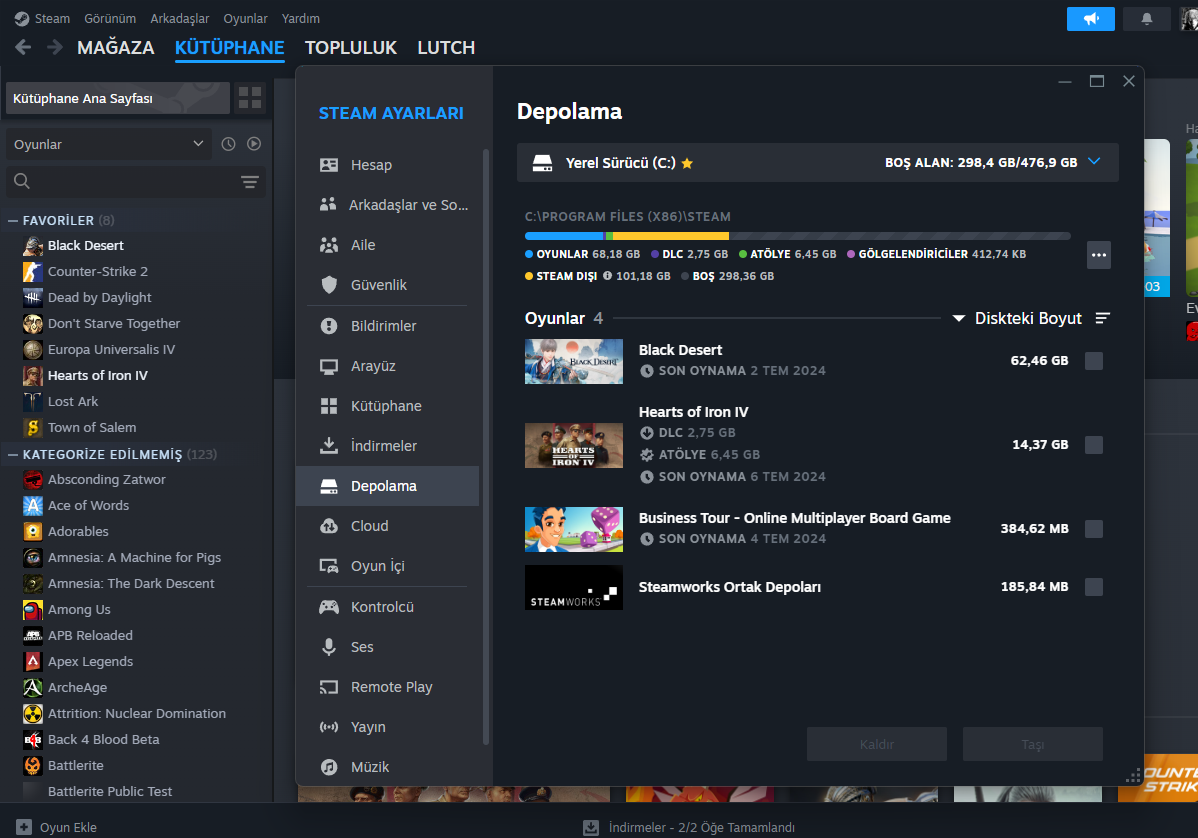Collapse the FAVORİLER category
This screenshot has width=1198, height=838.
(13, 221)
